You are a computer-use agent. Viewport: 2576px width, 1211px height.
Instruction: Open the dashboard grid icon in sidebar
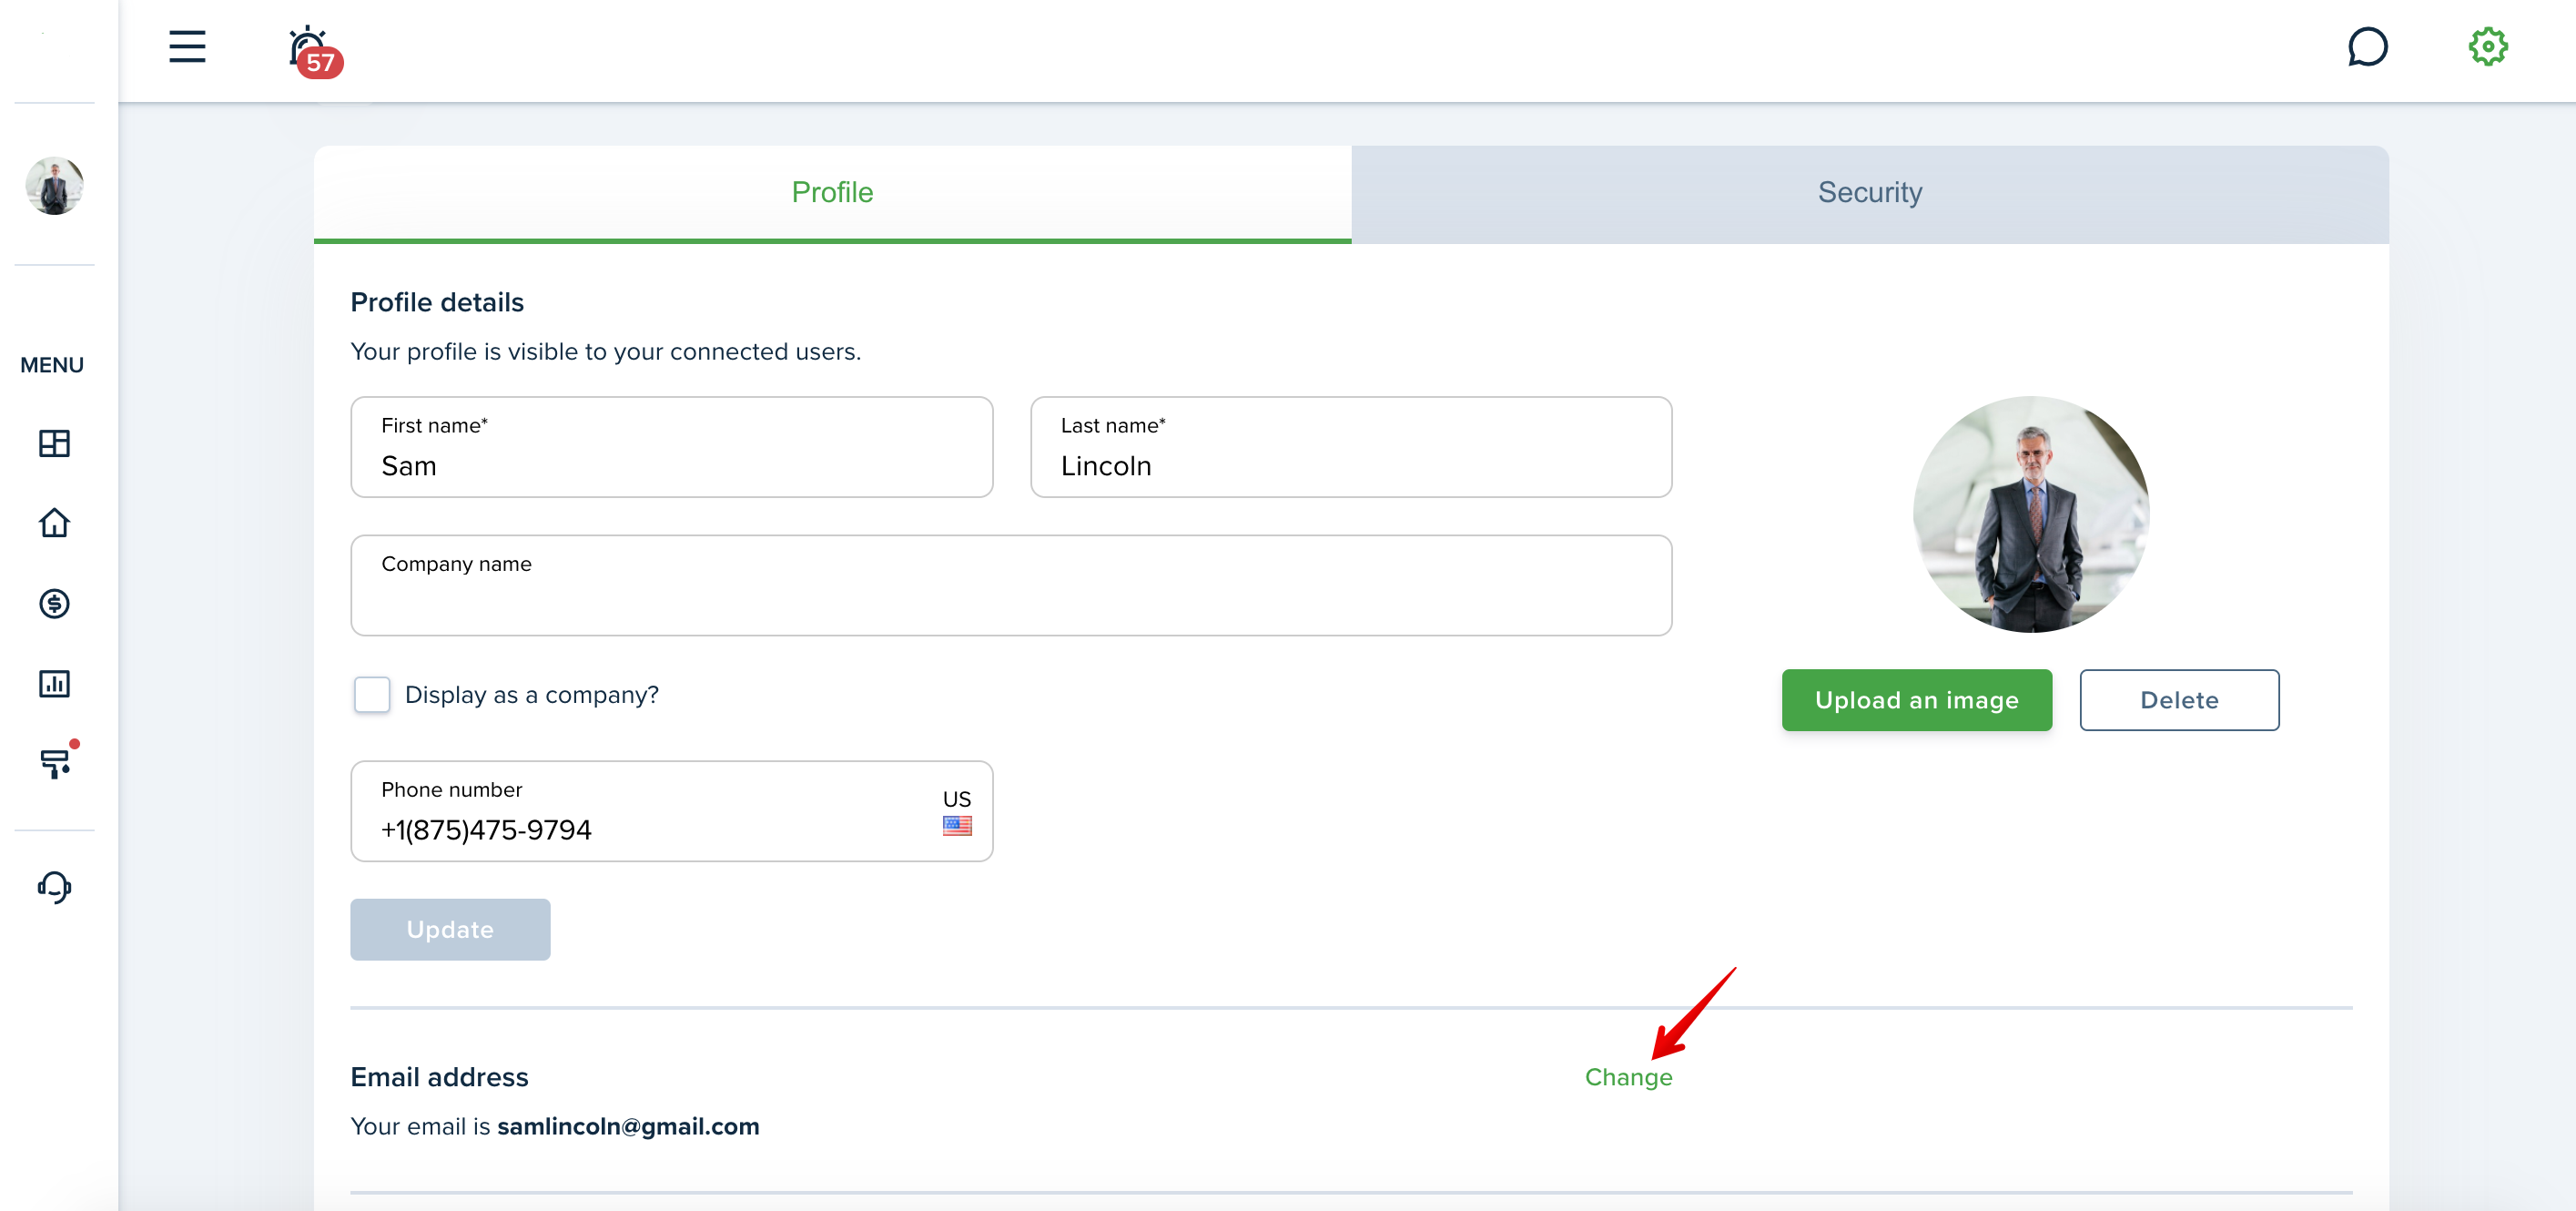coord(54,443)
